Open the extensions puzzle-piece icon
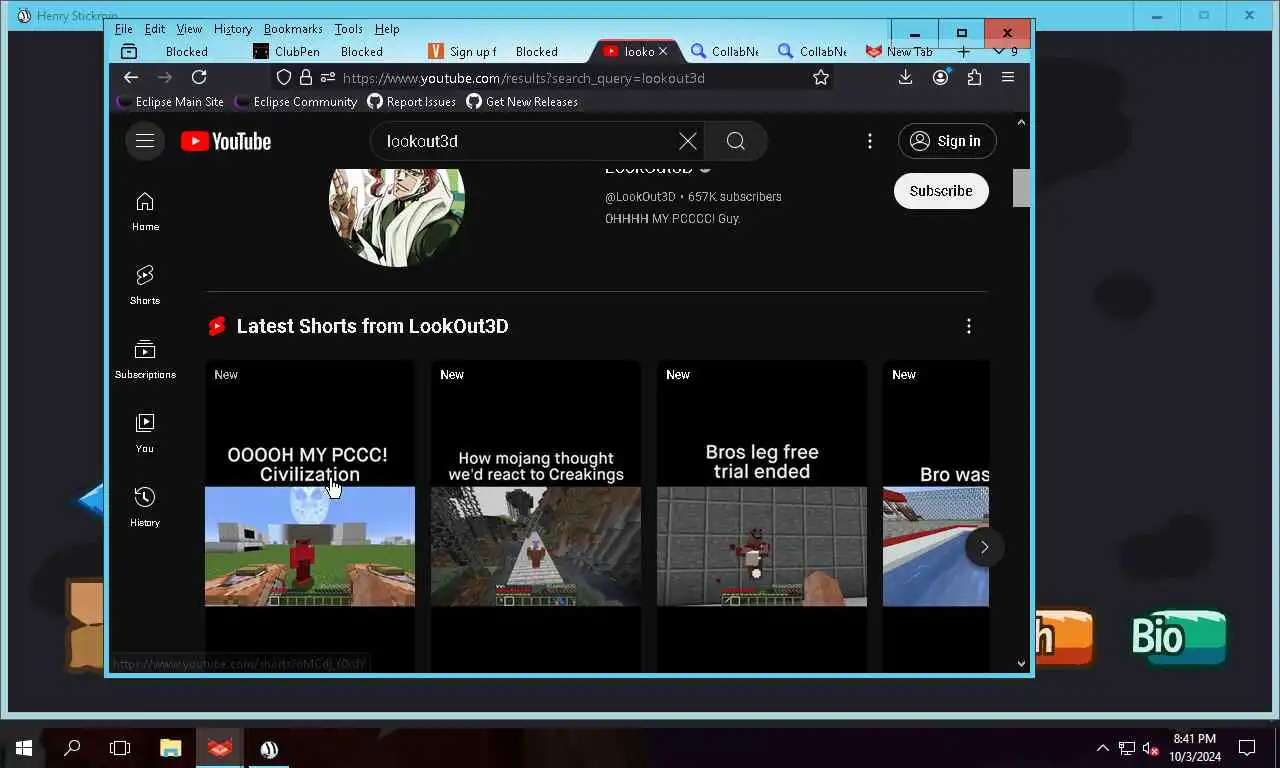Image resolution: width=1280 pixels, height=768 pixels. click(x=974, y=77)
